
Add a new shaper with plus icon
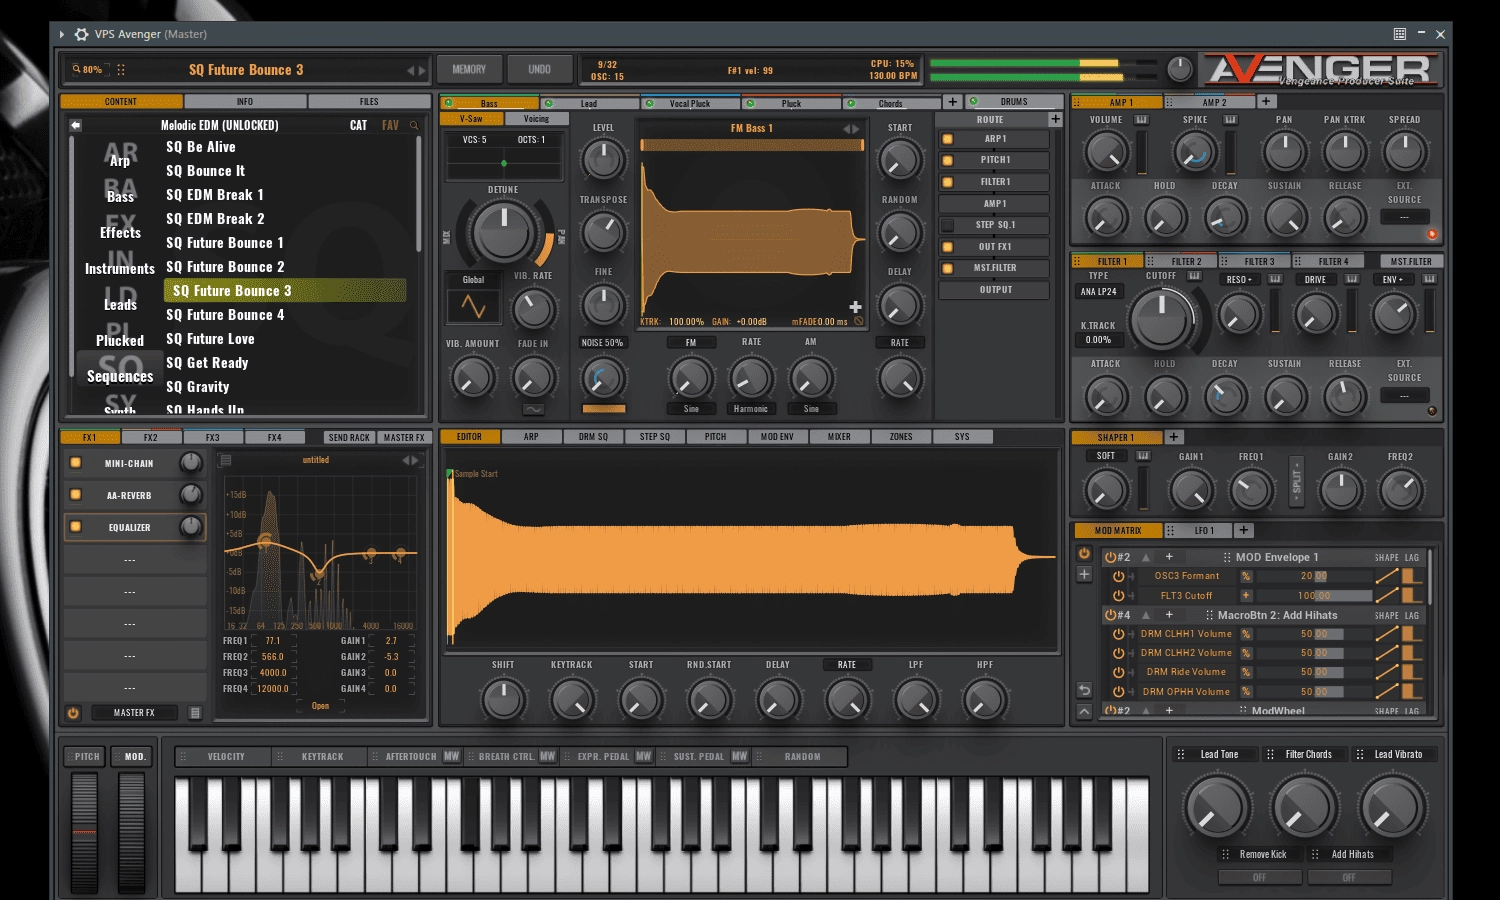pyautogui.click(x=1174, y=437)
